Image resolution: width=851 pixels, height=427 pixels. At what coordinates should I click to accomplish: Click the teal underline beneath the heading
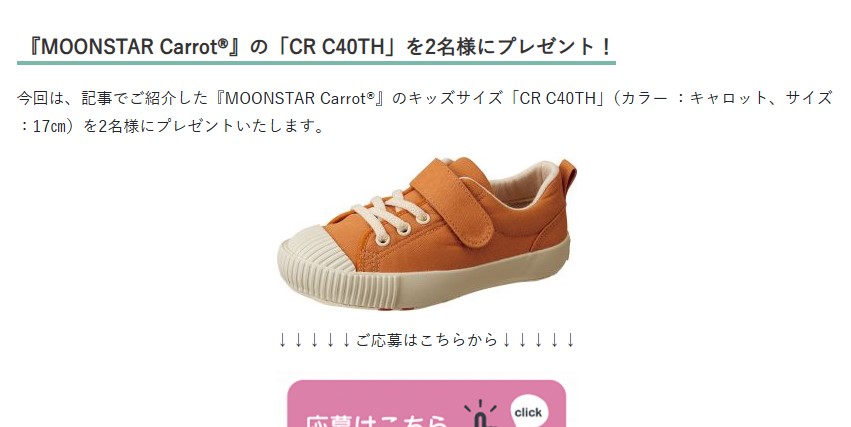coord(316,63)
